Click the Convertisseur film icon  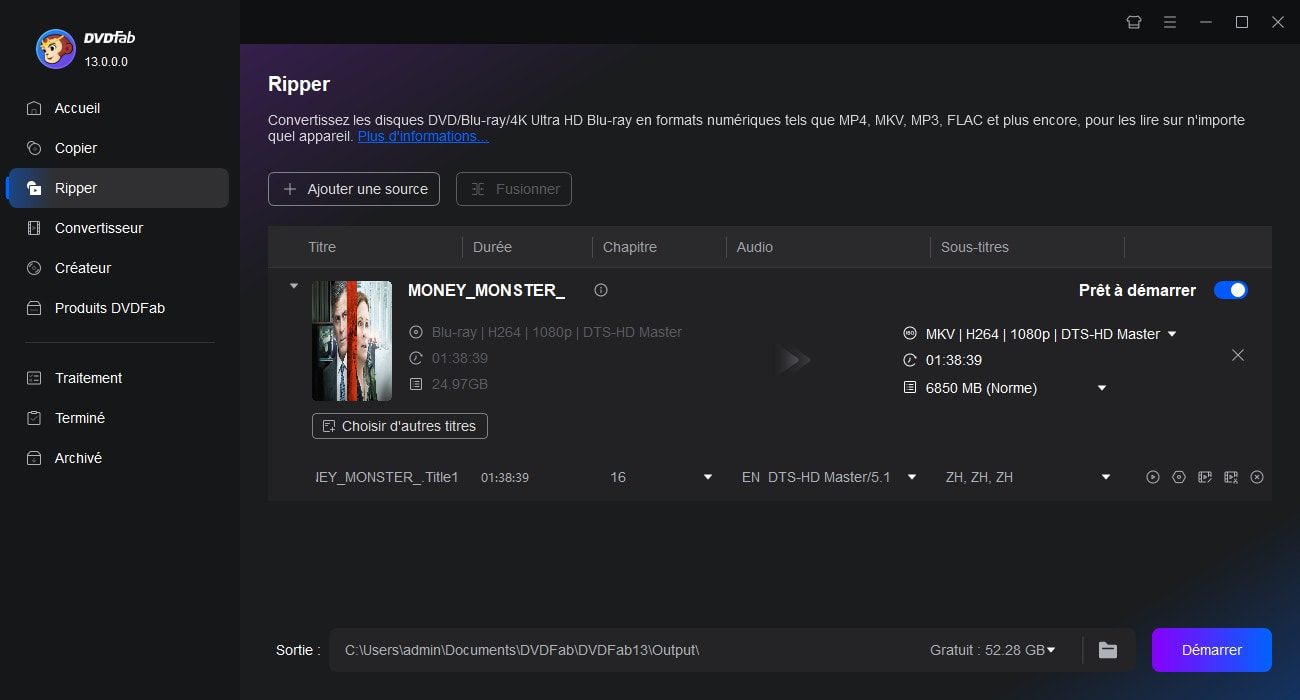[34, 228]
